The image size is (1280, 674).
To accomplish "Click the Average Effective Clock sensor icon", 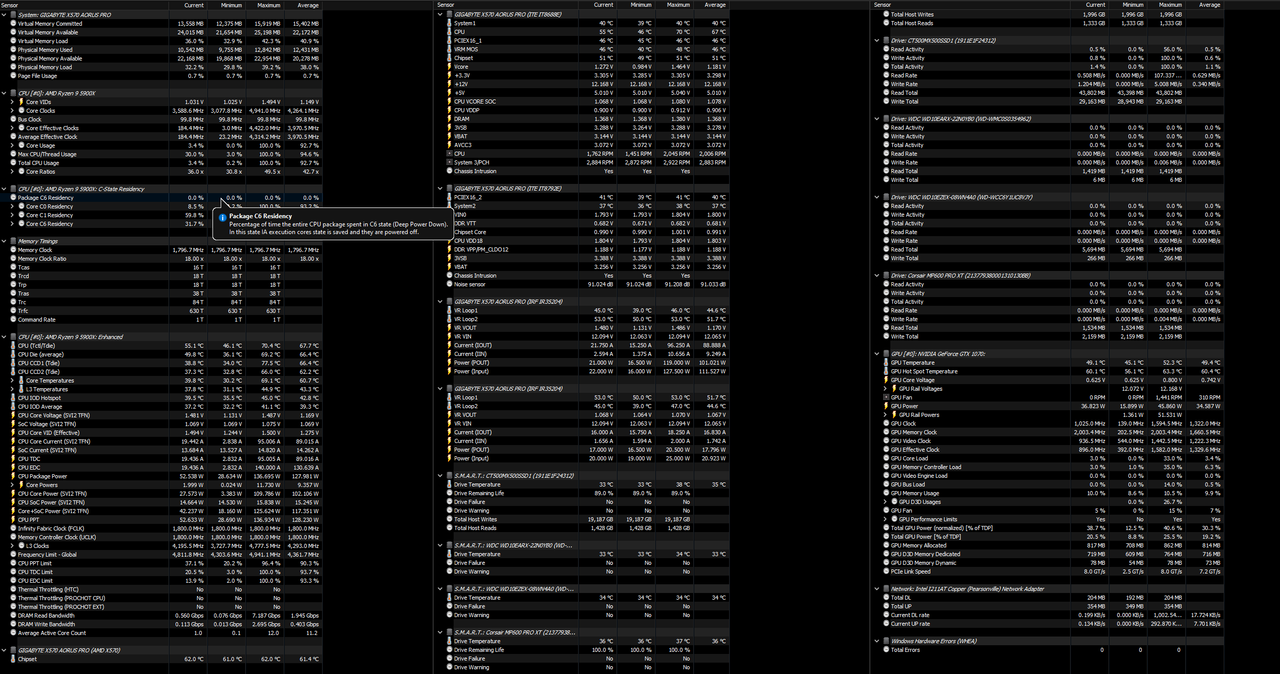I will tap(13, 137).
